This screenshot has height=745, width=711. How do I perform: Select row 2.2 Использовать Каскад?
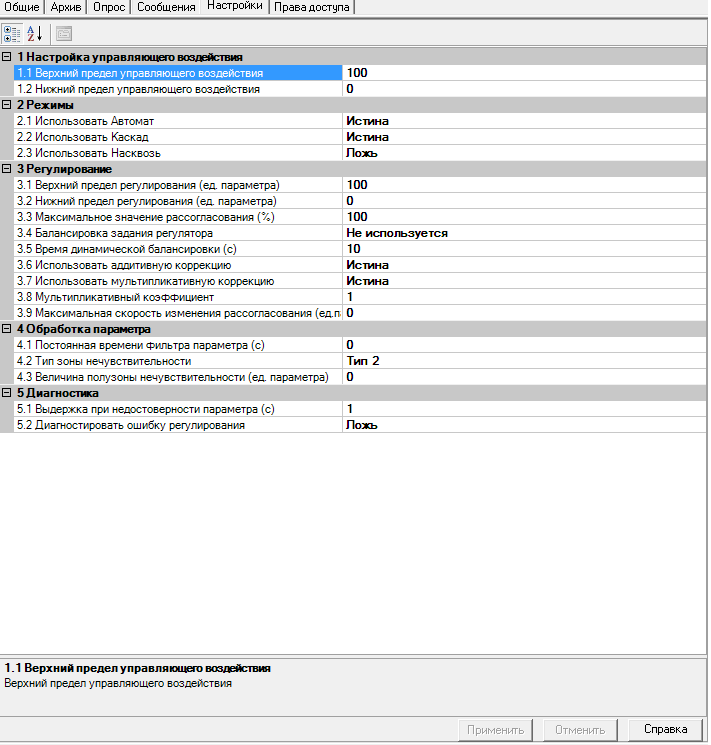(178, 137)
